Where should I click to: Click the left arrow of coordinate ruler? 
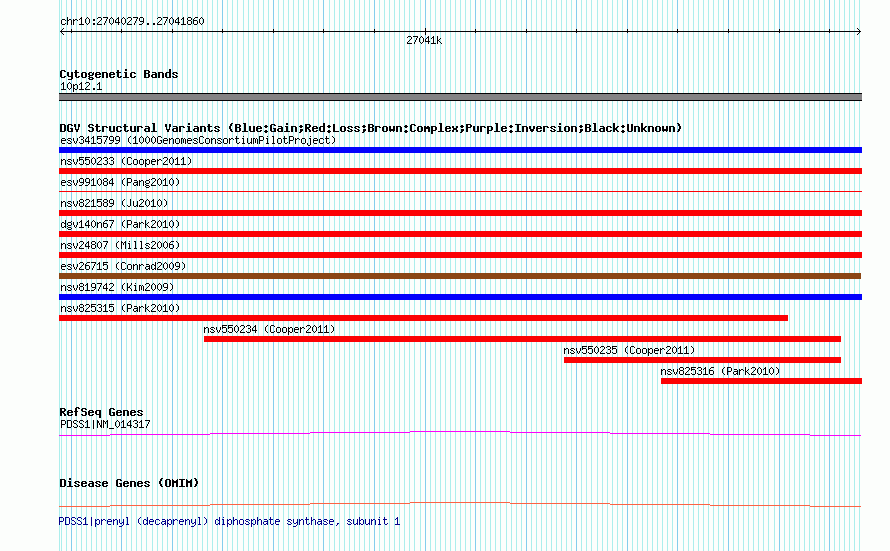pos(62,32)
